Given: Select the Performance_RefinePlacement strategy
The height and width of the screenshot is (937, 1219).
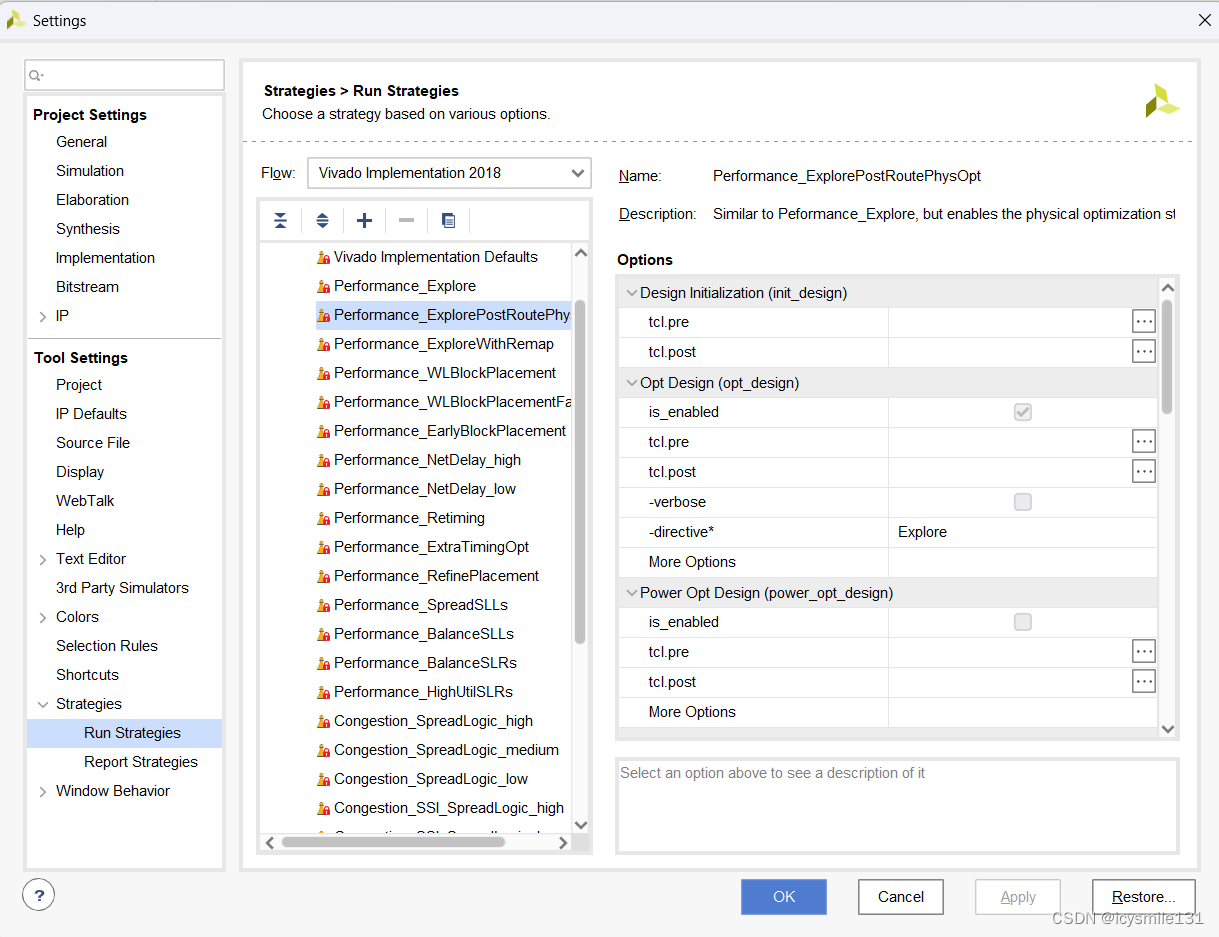Looking at the screenshot, I should click(436, 576).
